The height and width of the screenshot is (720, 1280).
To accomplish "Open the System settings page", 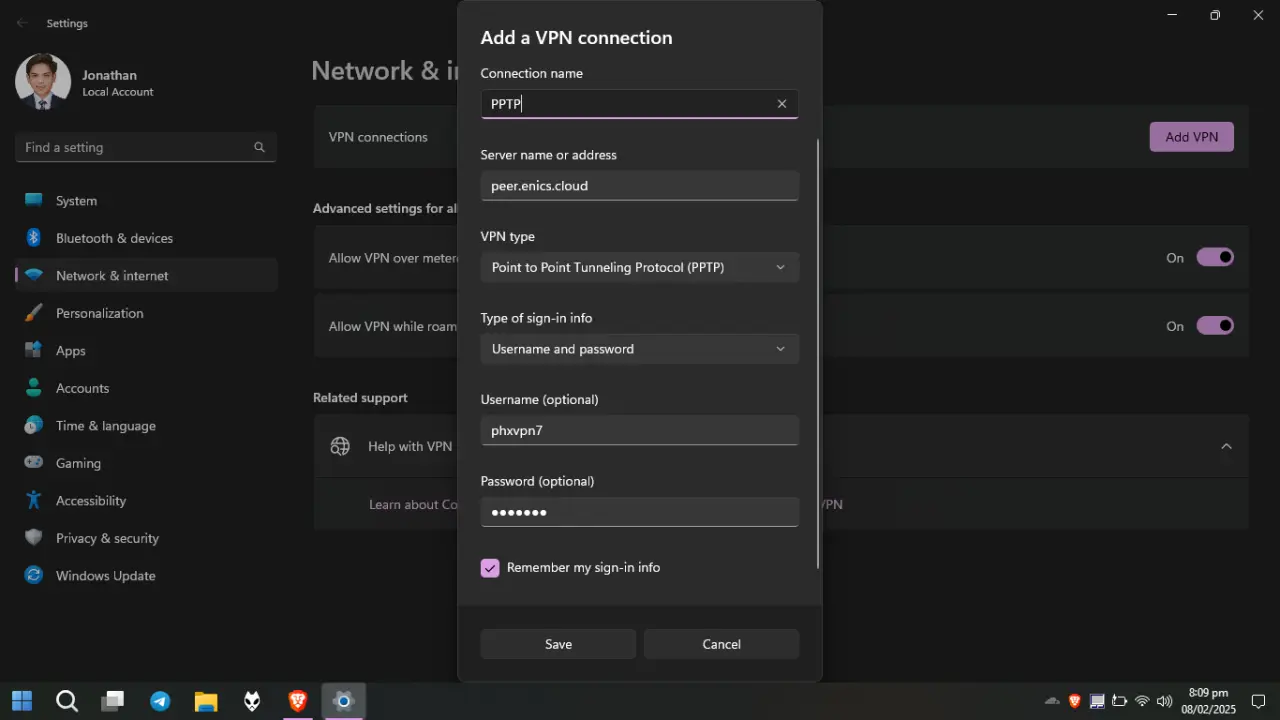I will [x=146, y=201].
